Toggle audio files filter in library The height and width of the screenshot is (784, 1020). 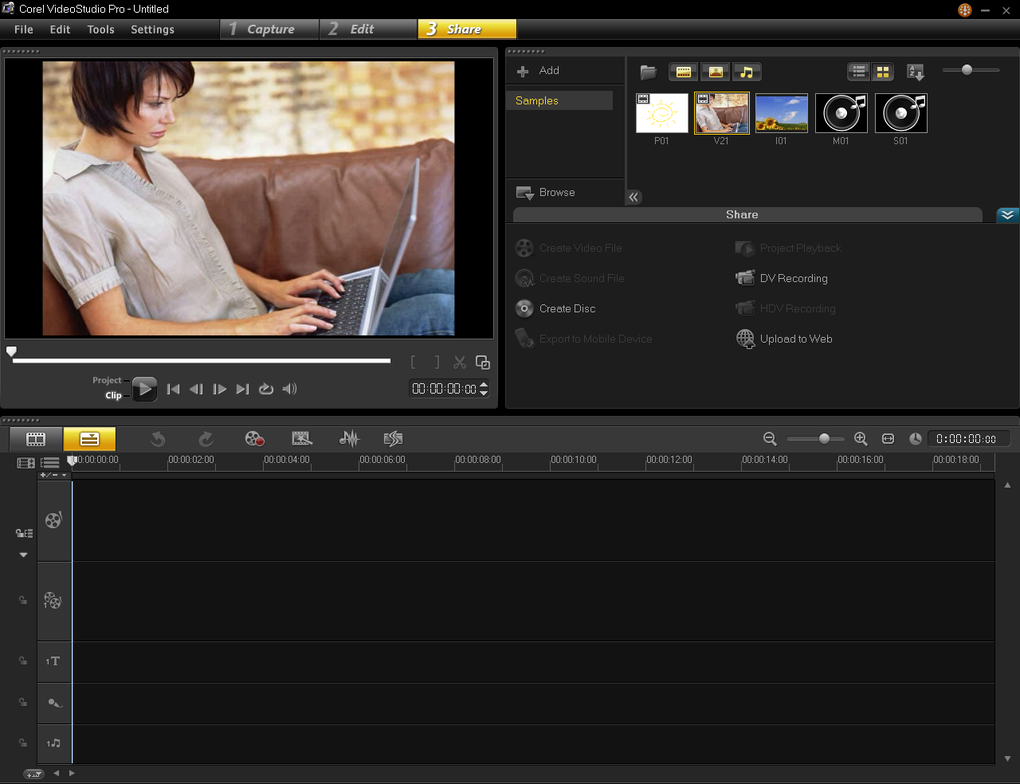(x=746, y=72)
